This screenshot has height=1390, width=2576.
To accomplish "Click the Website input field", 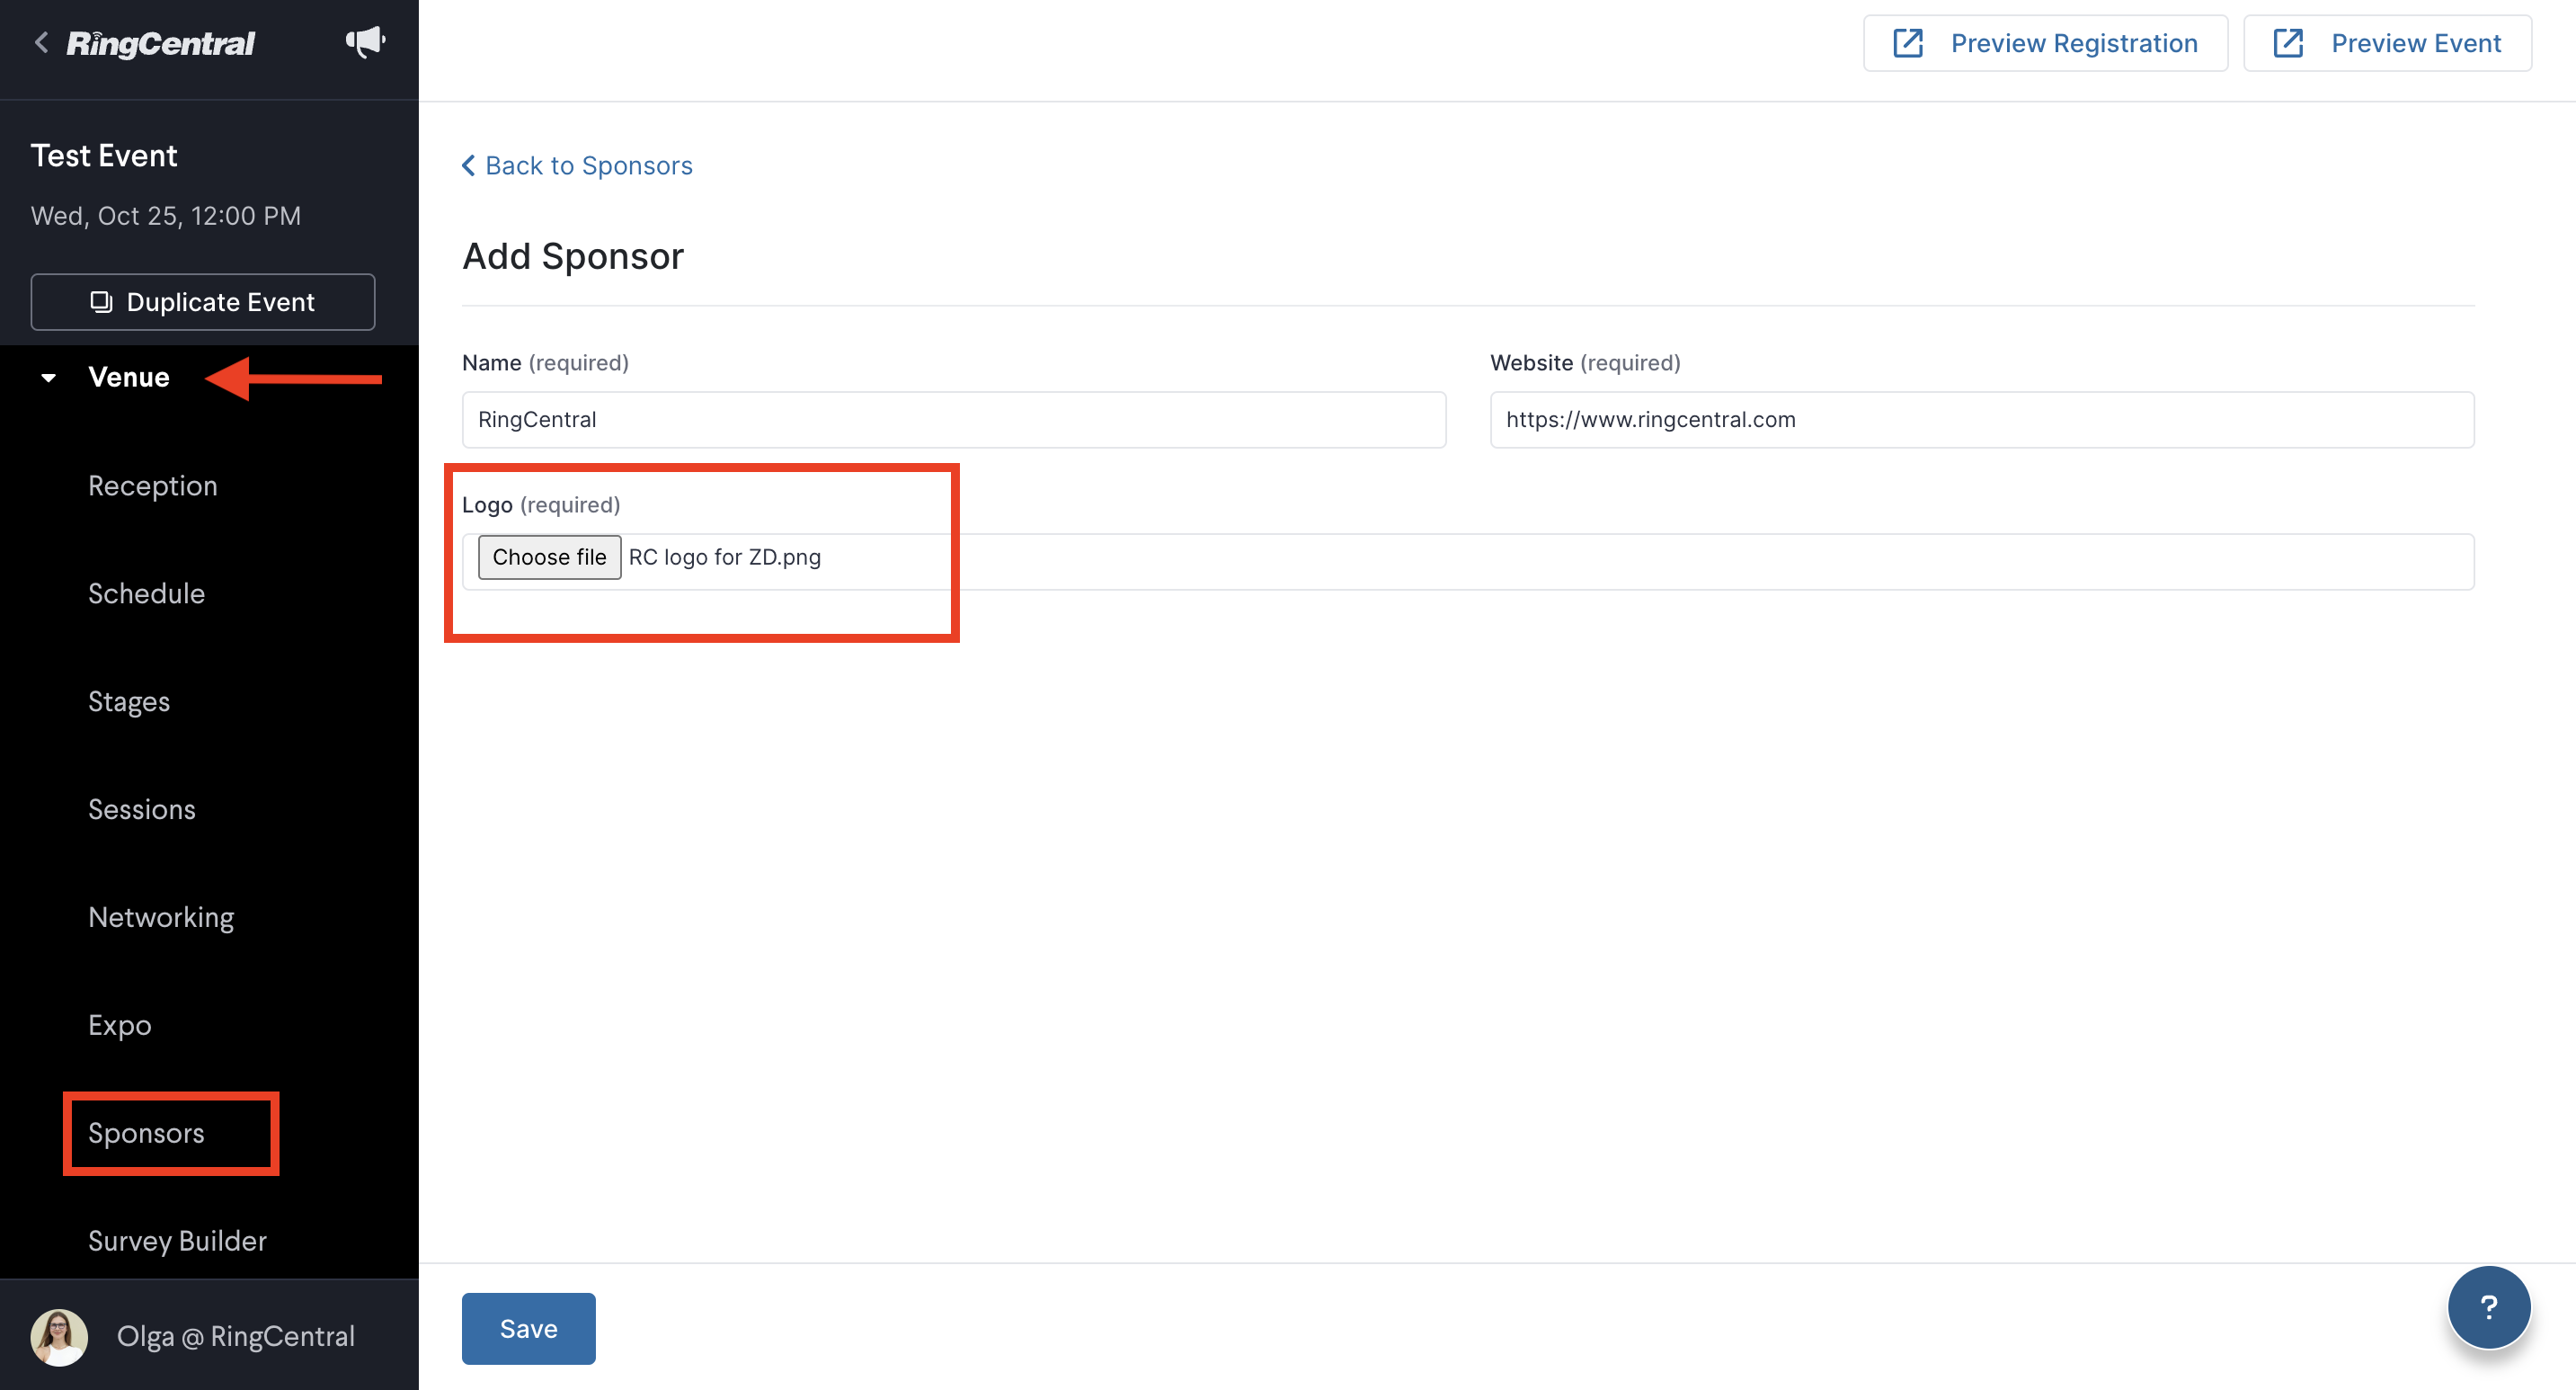I will coord(1981,420).
